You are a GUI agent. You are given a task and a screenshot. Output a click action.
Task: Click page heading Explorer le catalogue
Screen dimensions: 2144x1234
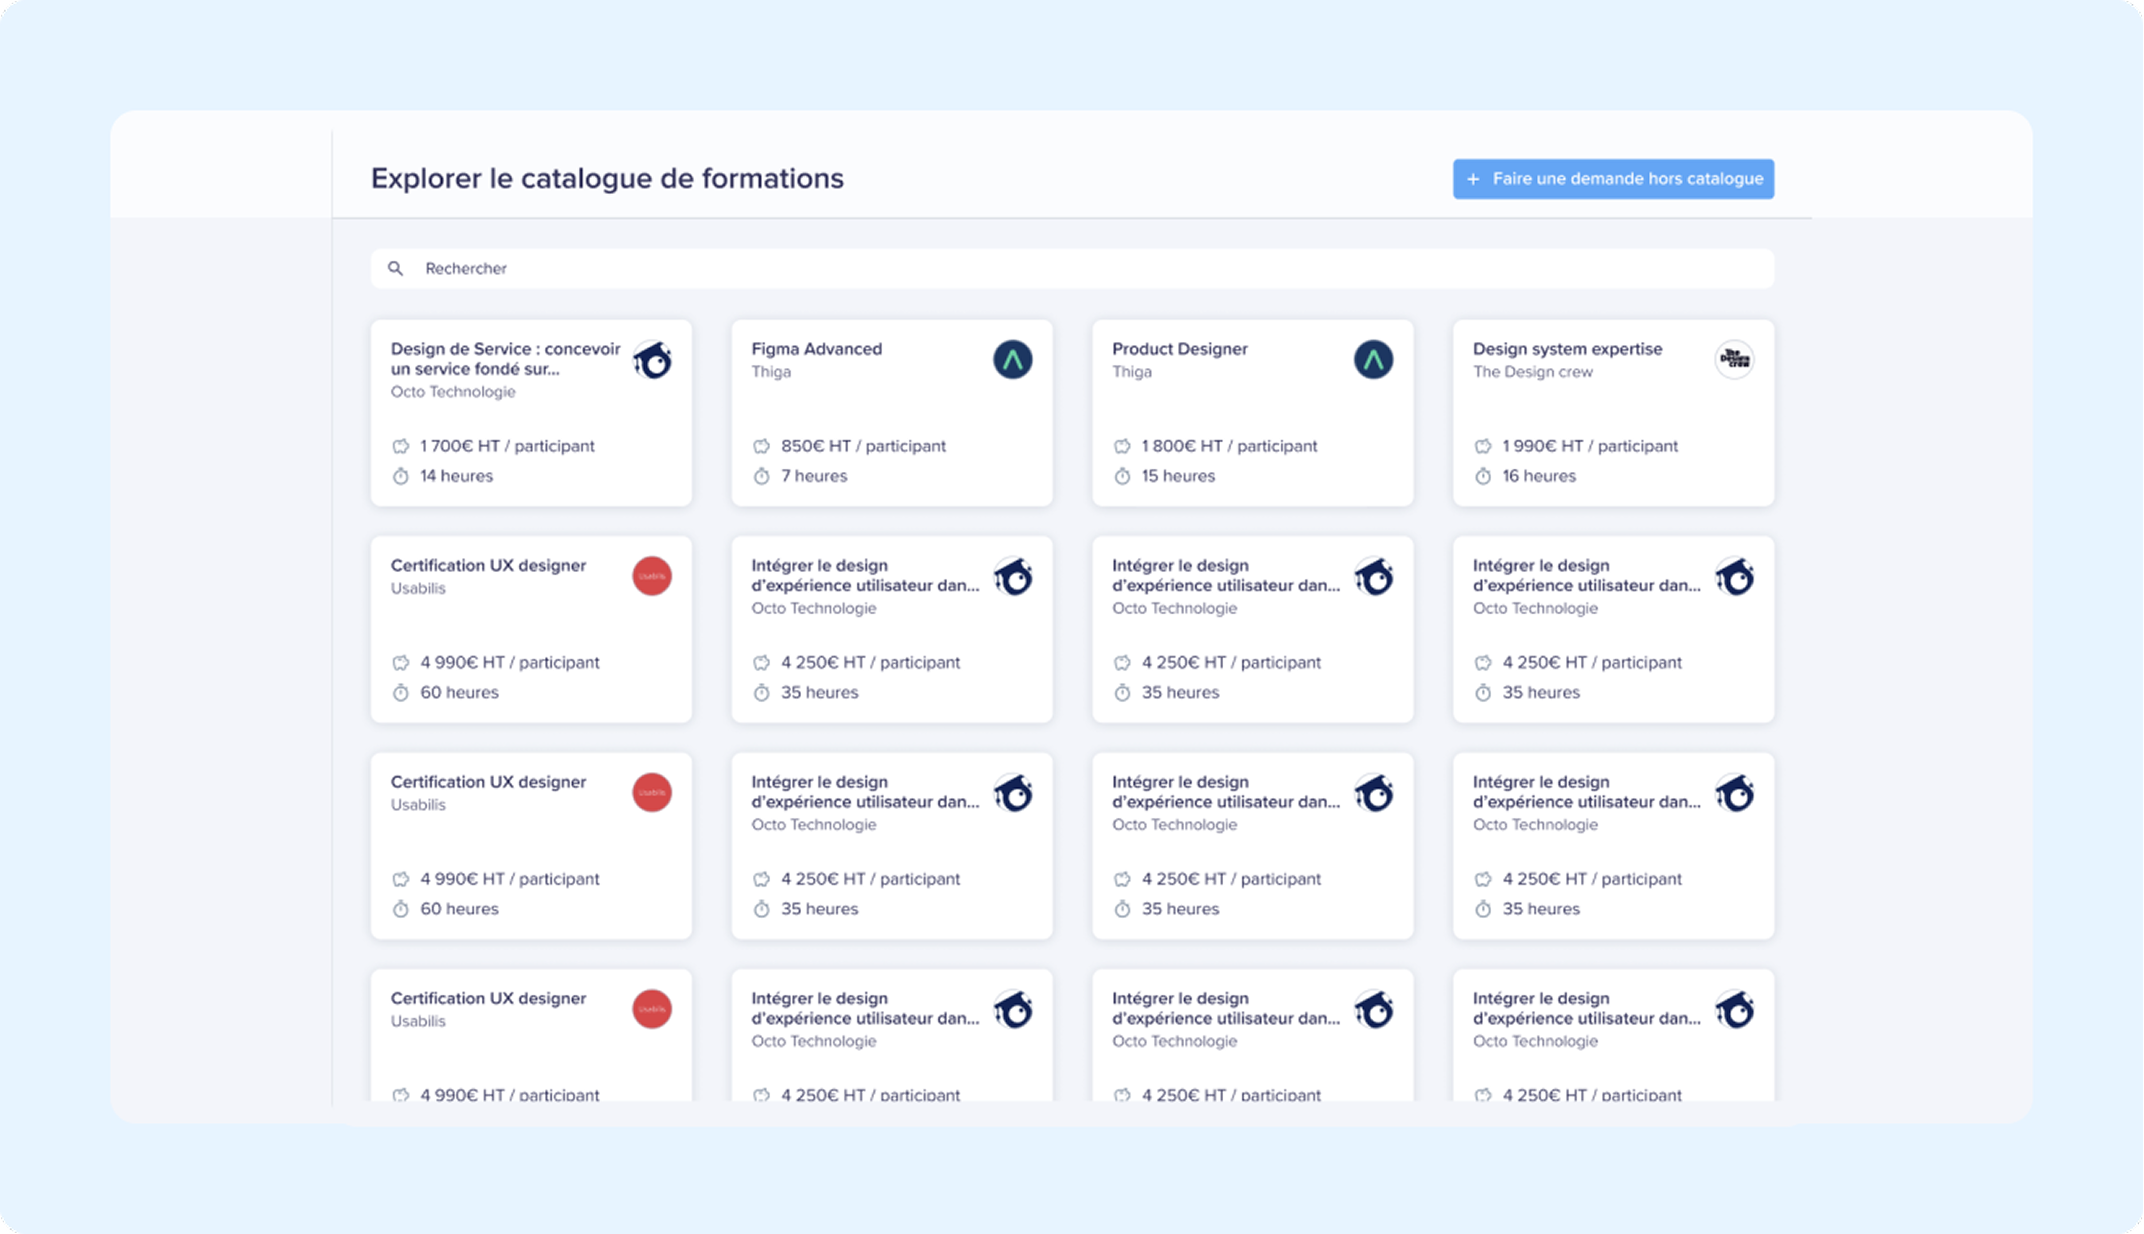point(607,178)
